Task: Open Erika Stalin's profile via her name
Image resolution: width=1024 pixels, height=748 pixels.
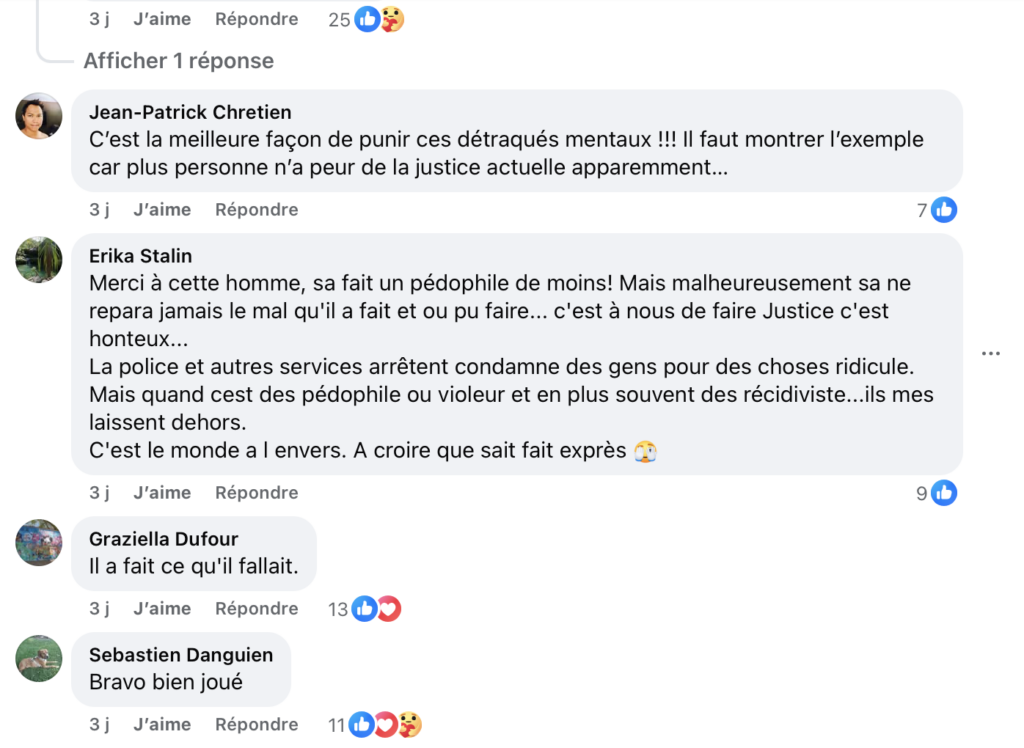Action: coord(140,256)
